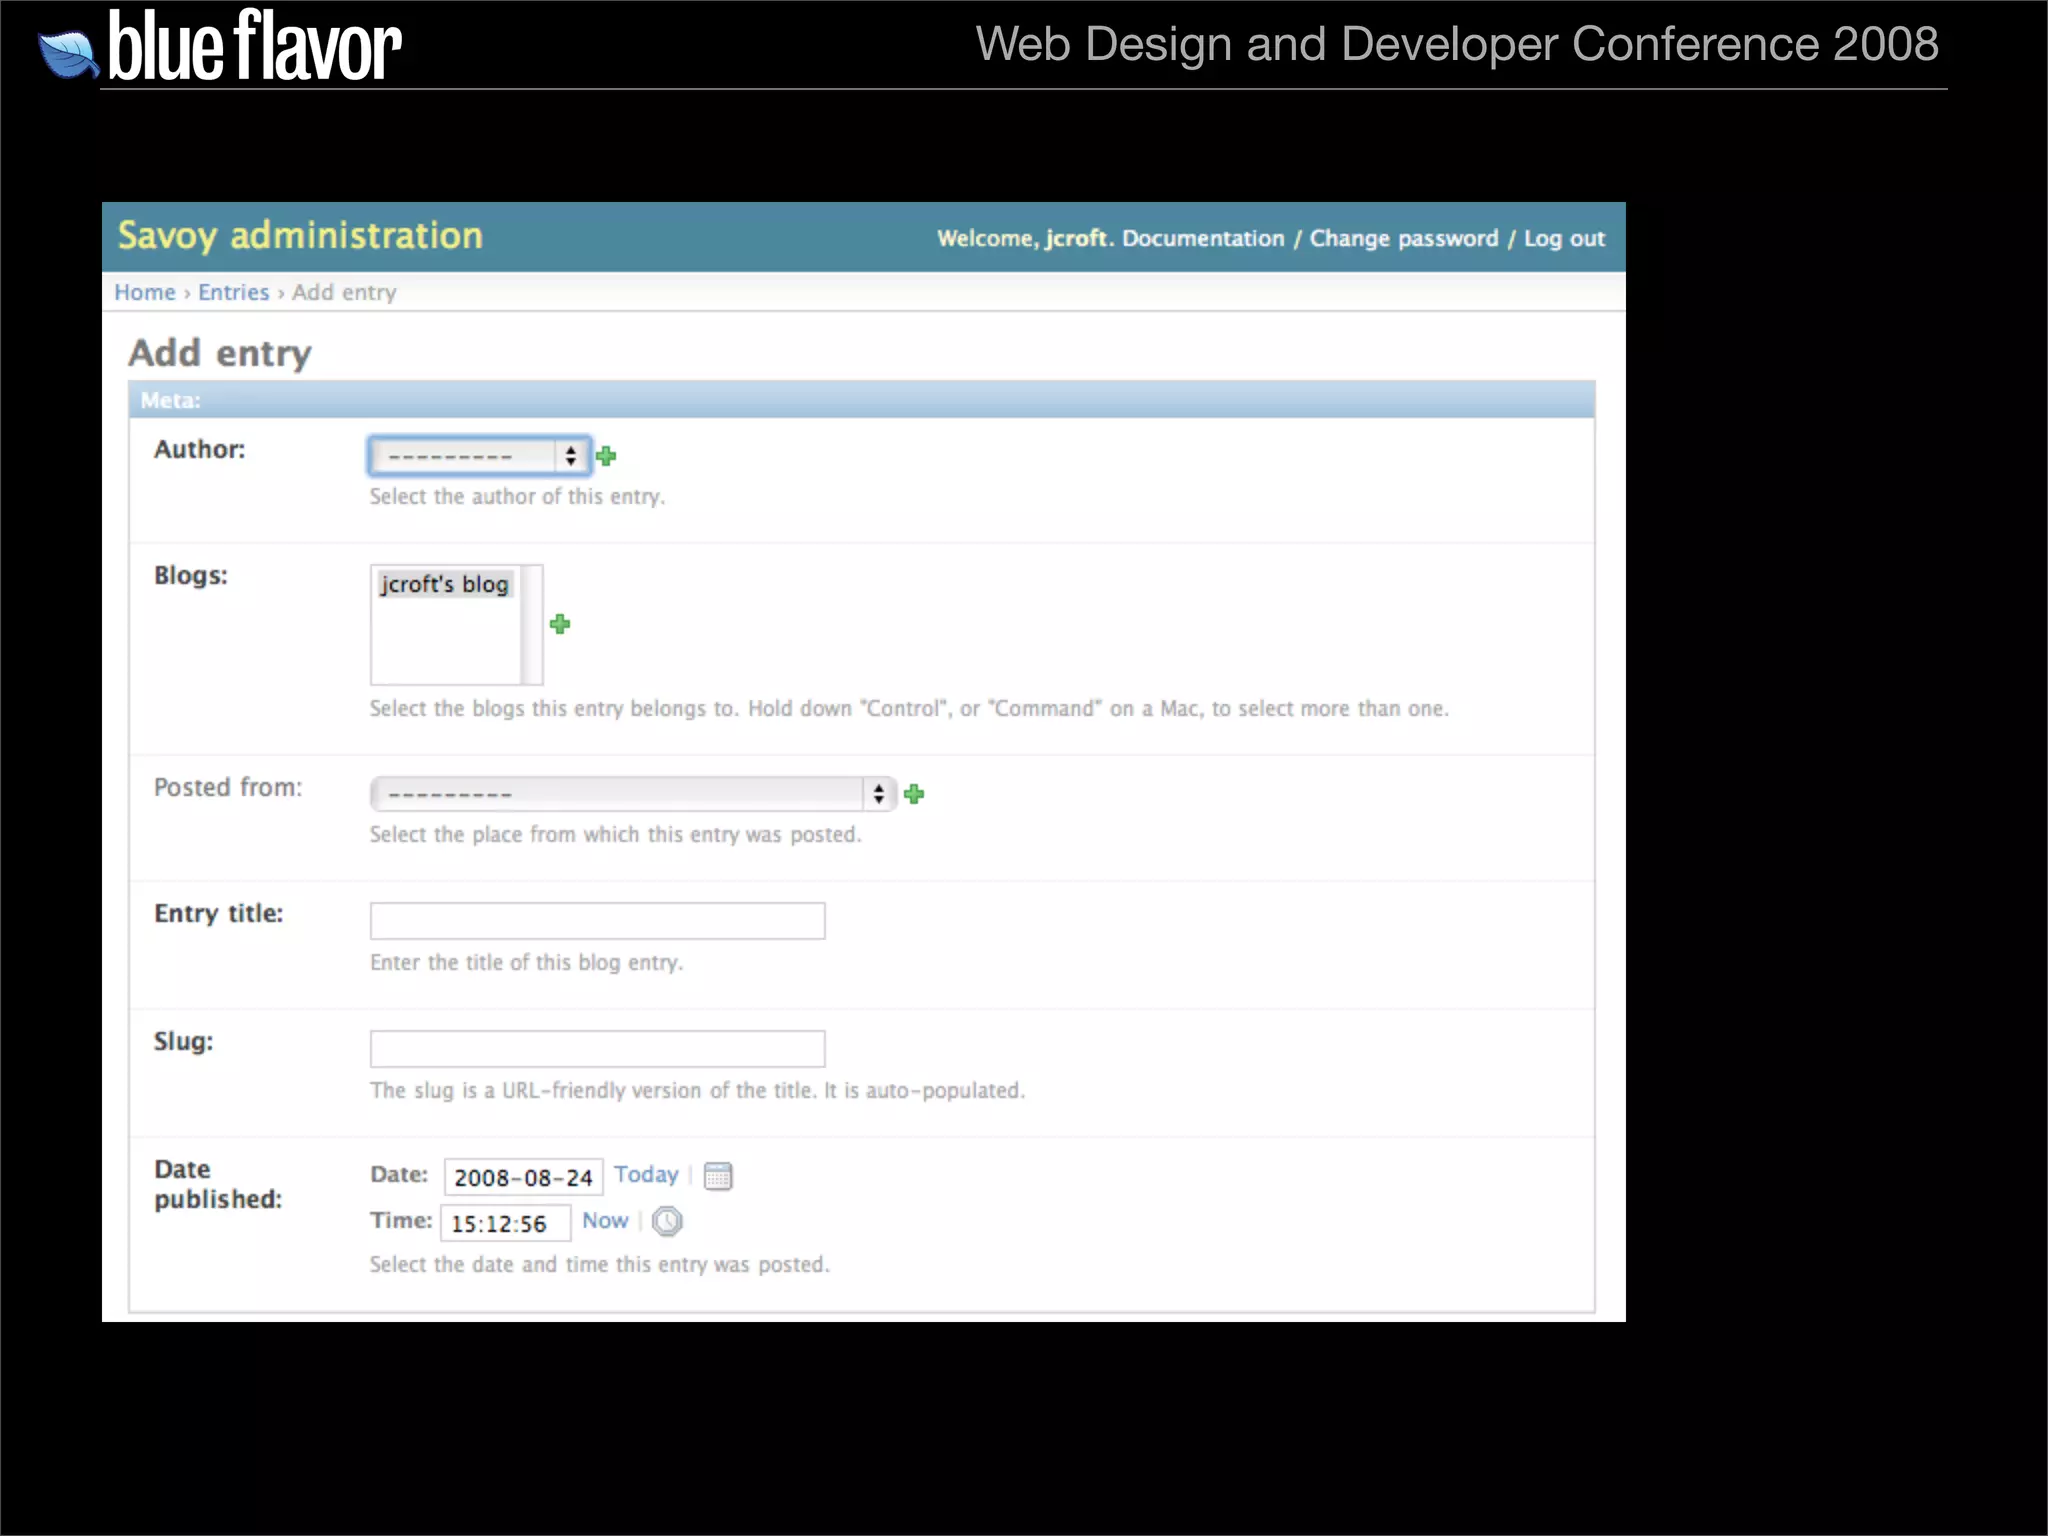Open the calendar date picker icon

[x=718, y=1176]
